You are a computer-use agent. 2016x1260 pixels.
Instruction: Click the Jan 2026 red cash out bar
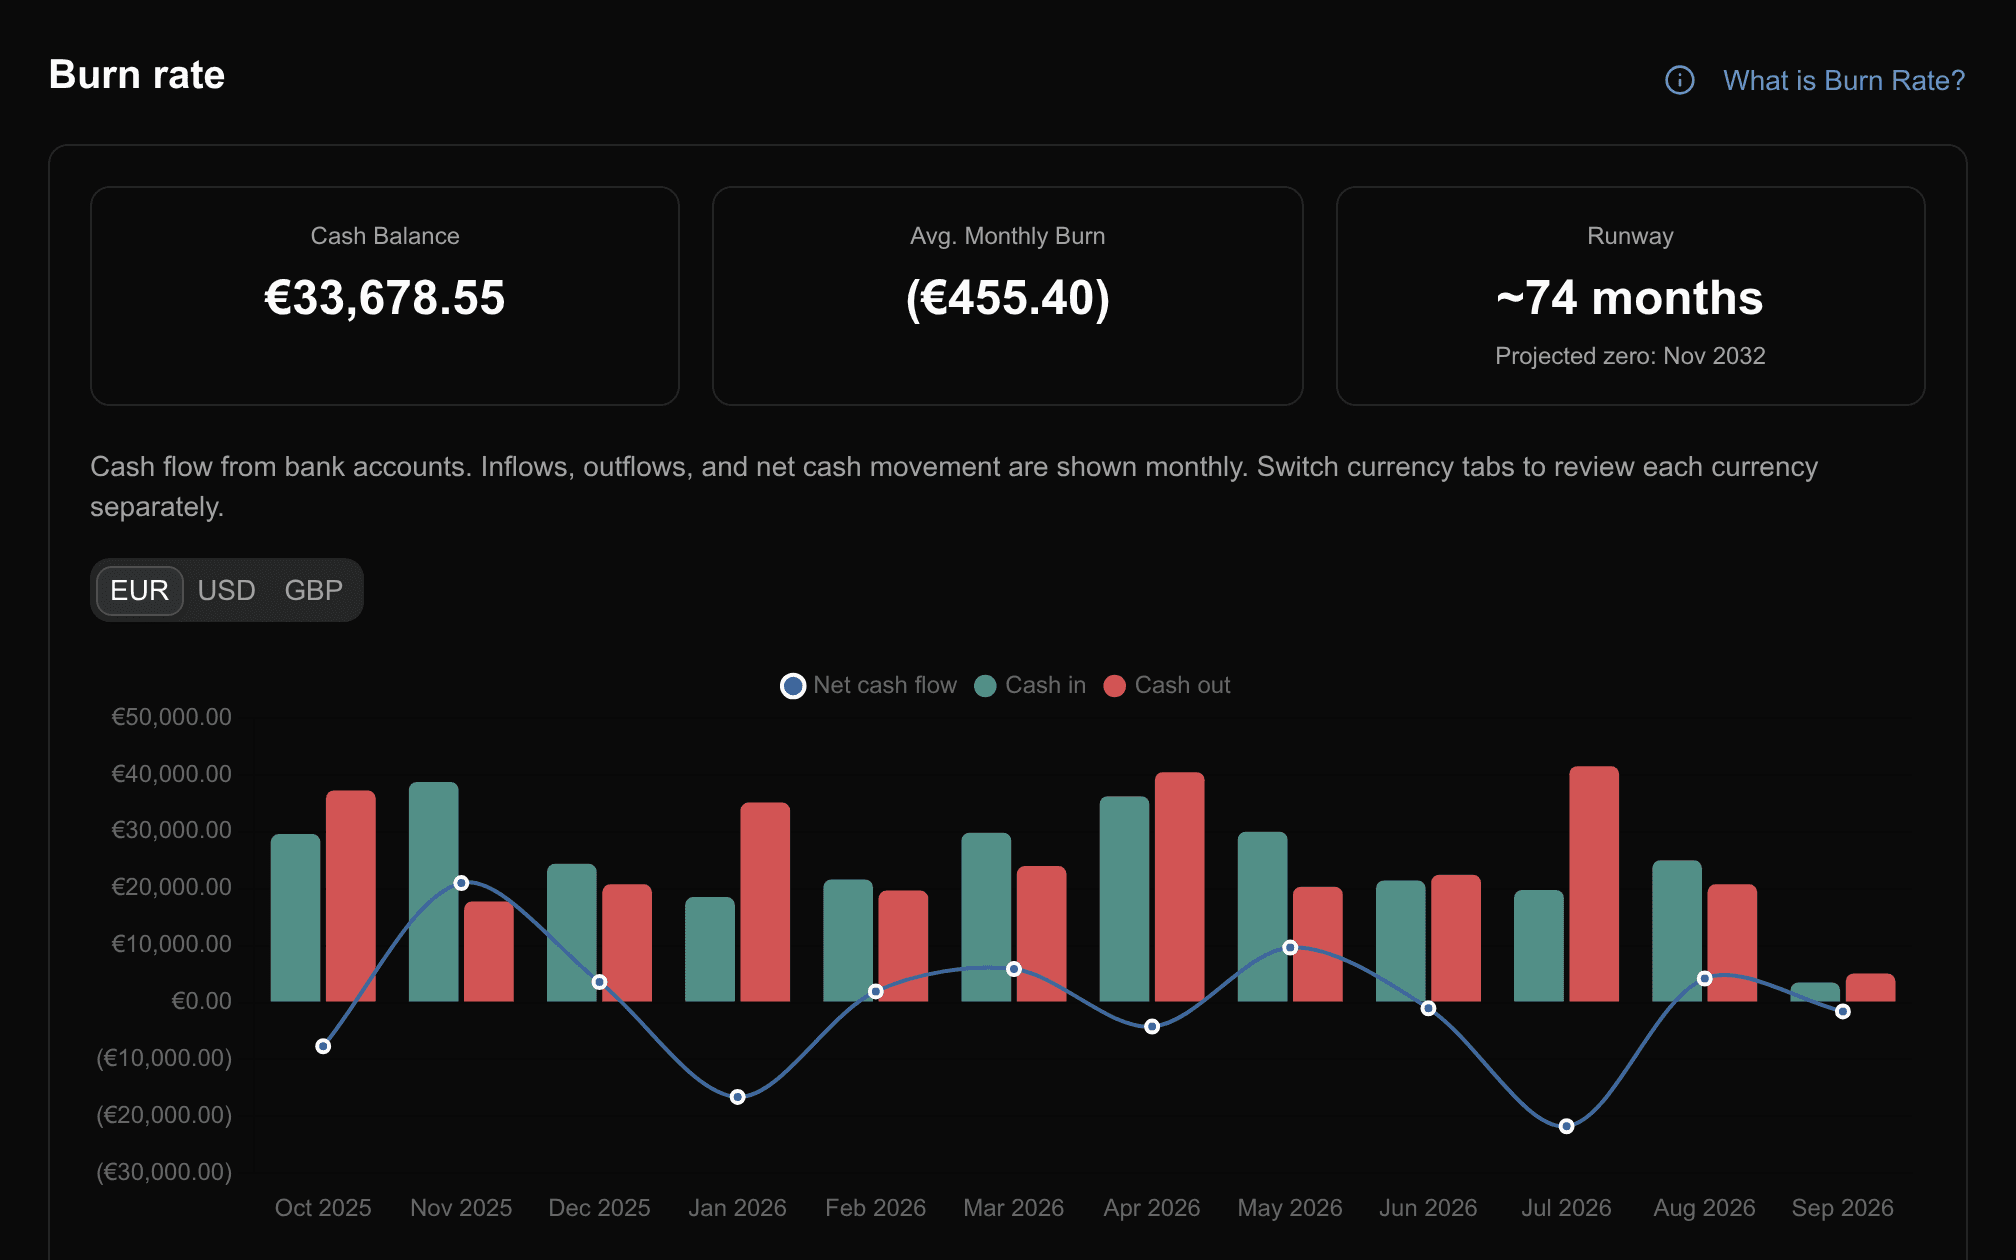tap(765, 902)
